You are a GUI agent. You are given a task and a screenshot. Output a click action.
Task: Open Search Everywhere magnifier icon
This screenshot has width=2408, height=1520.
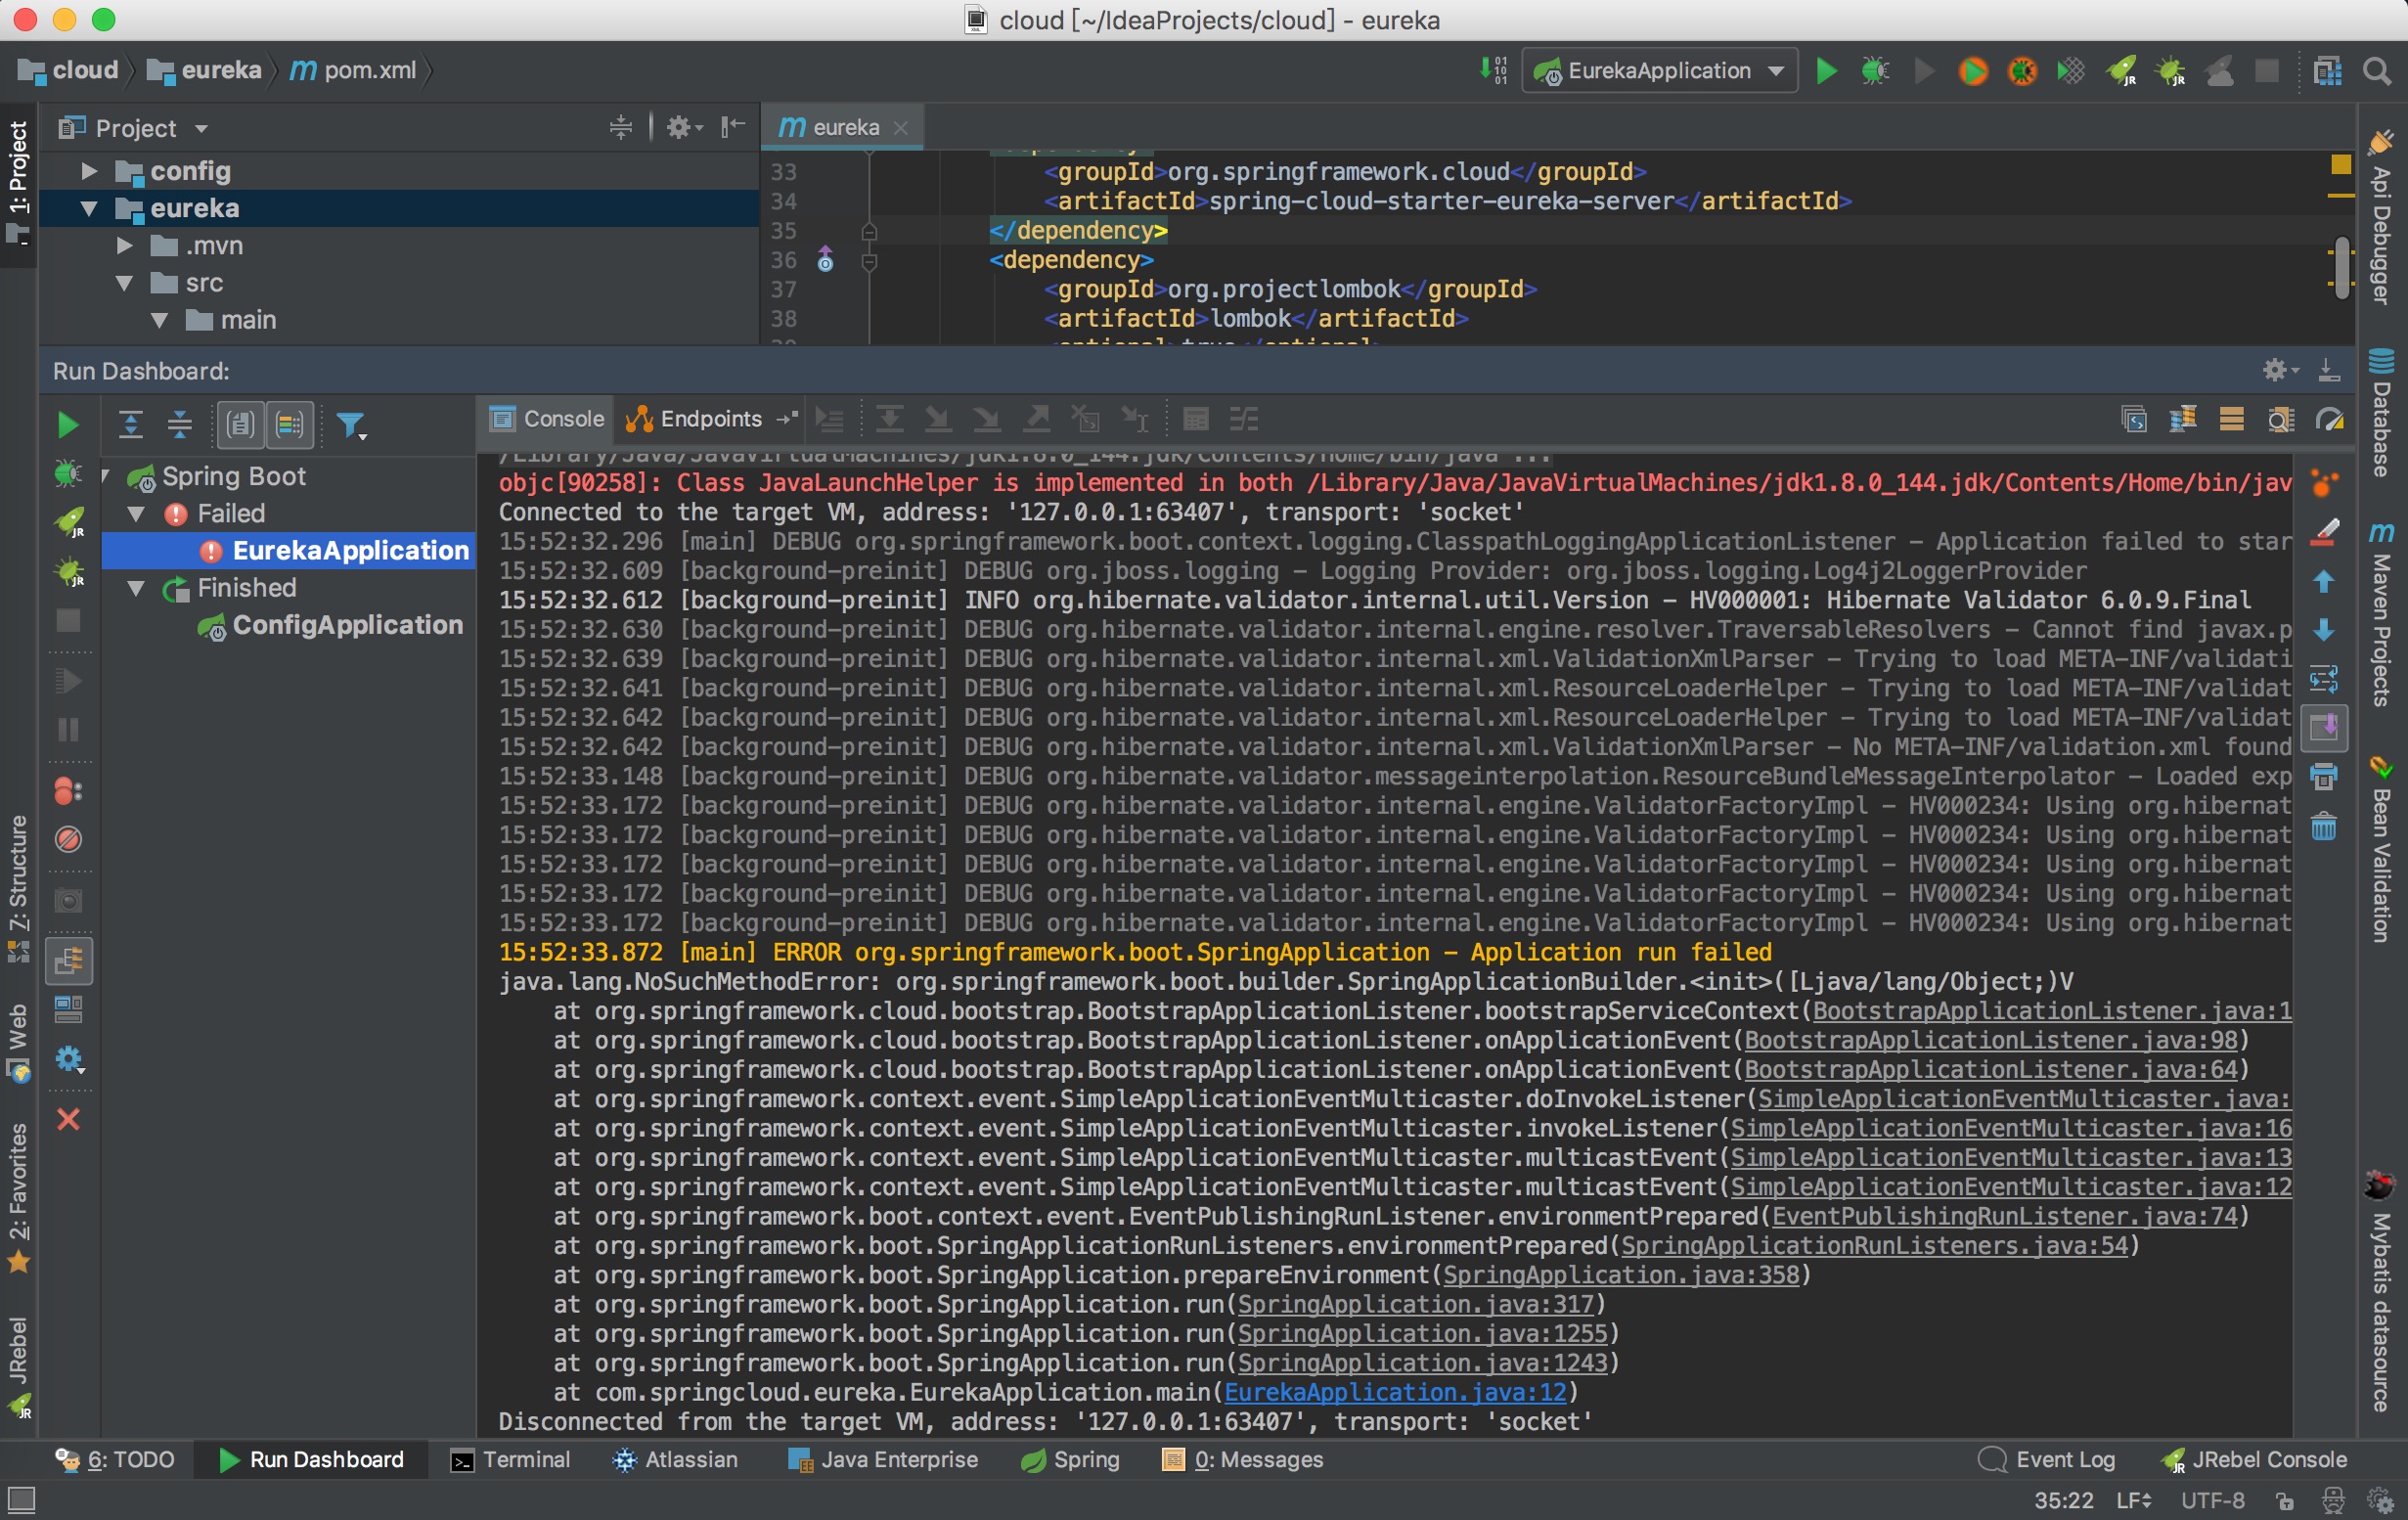[x=2376, y=71]
